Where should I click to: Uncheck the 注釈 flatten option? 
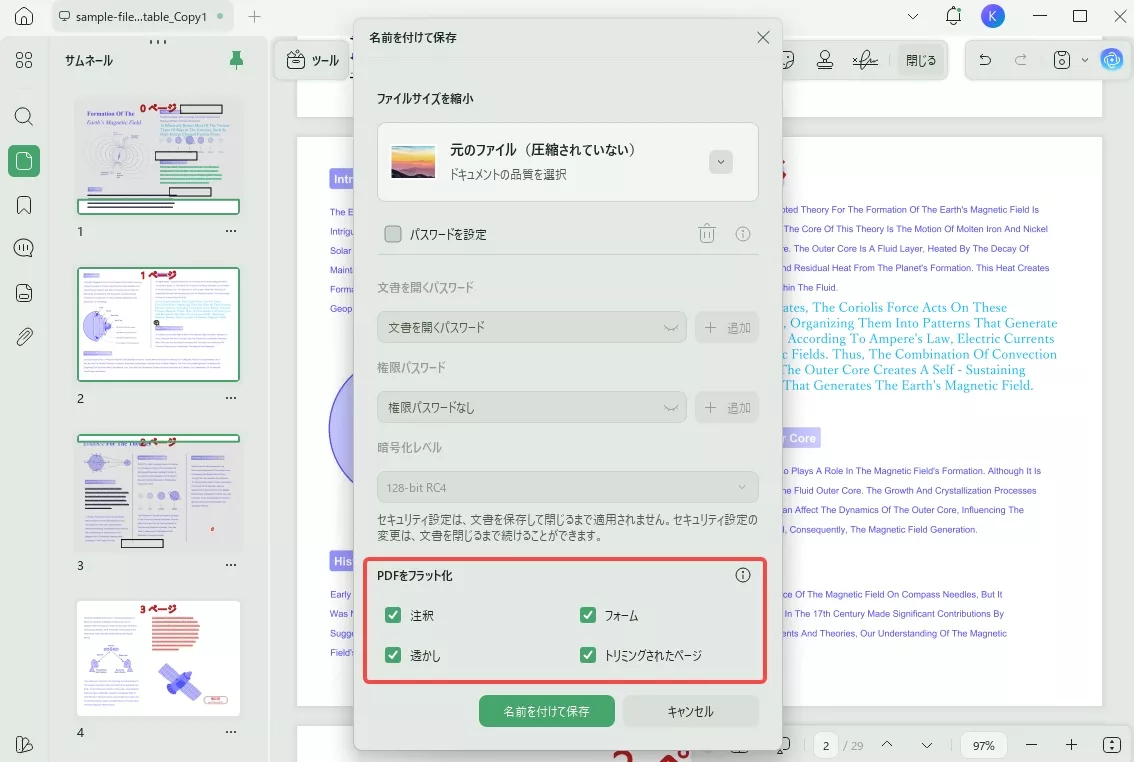pos(393,615)
